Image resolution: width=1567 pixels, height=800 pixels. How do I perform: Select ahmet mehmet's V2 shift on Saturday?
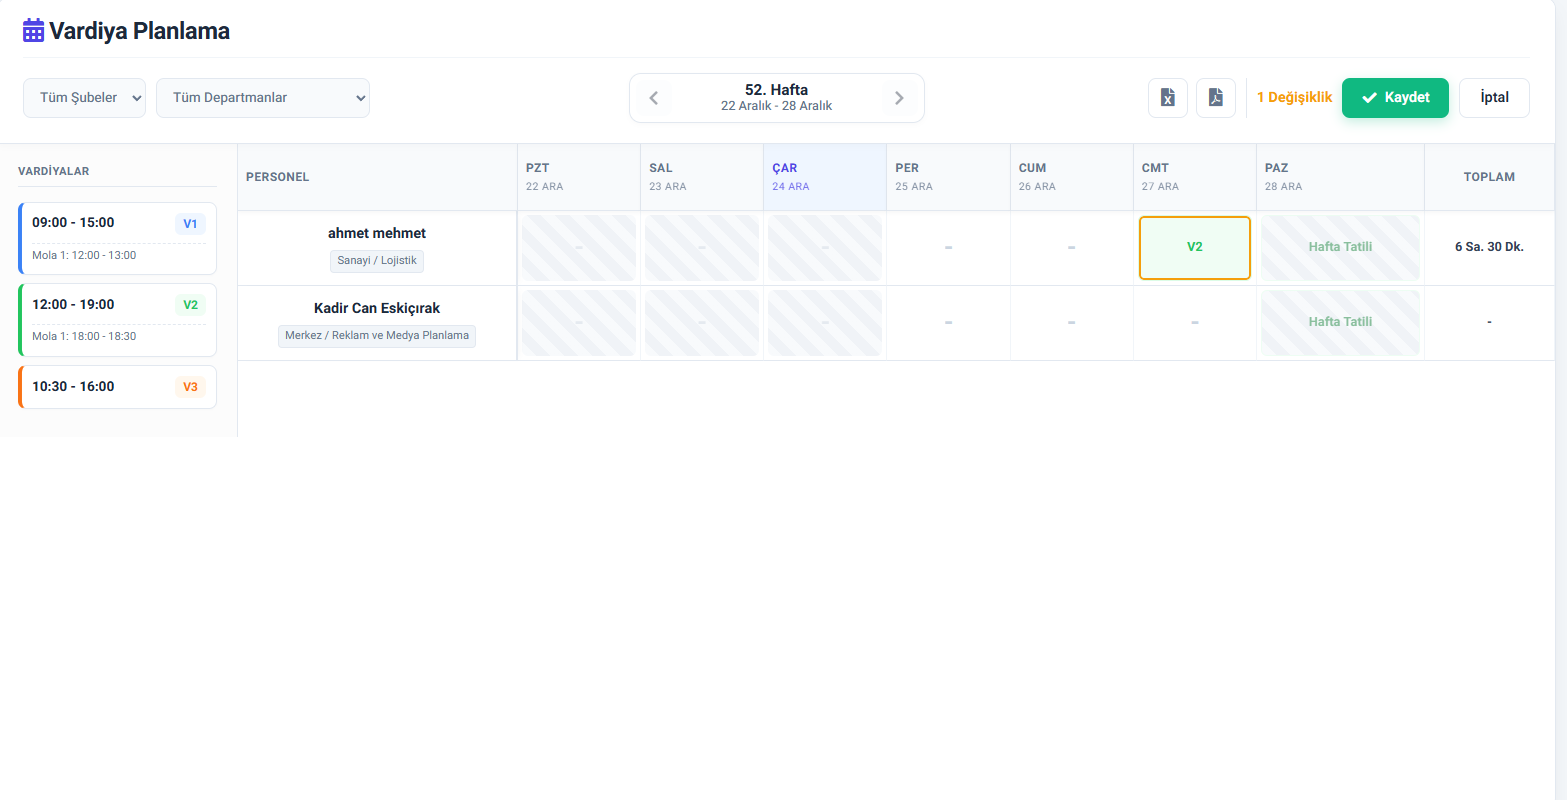point(1194,247)
